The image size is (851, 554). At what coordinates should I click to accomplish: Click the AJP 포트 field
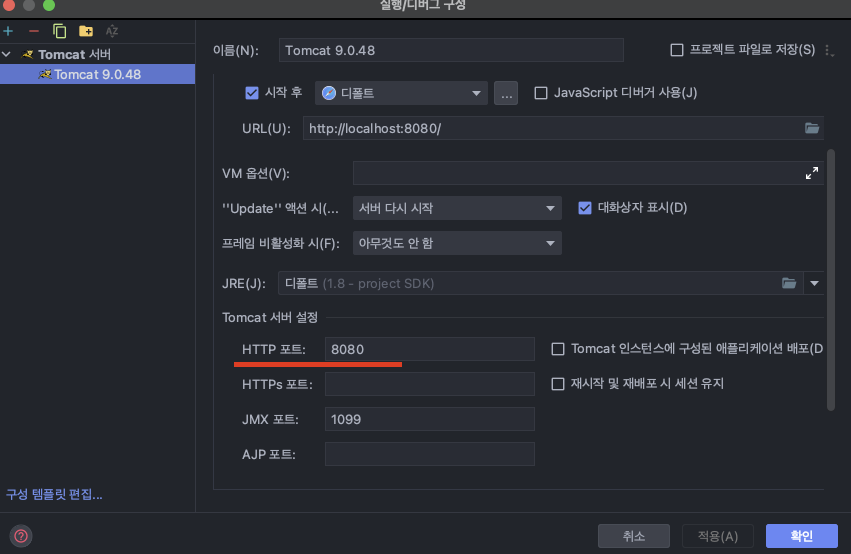(430, 454)
